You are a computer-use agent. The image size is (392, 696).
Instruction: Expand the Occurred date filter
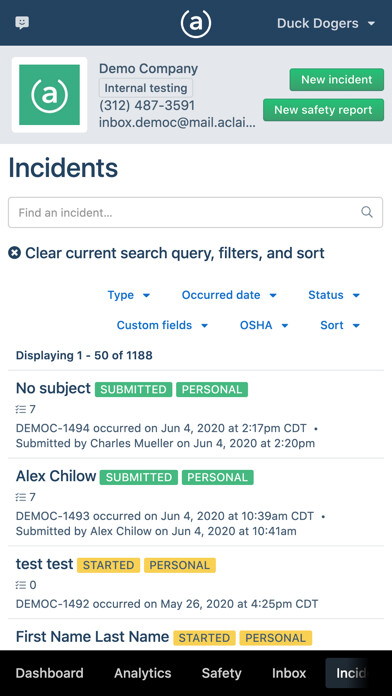[229, 295]
